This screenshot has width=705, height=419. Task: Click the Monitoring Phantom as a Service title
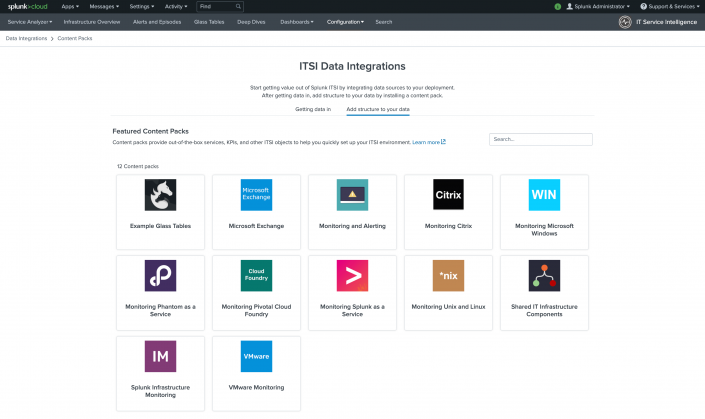click(x=160, y=310)
